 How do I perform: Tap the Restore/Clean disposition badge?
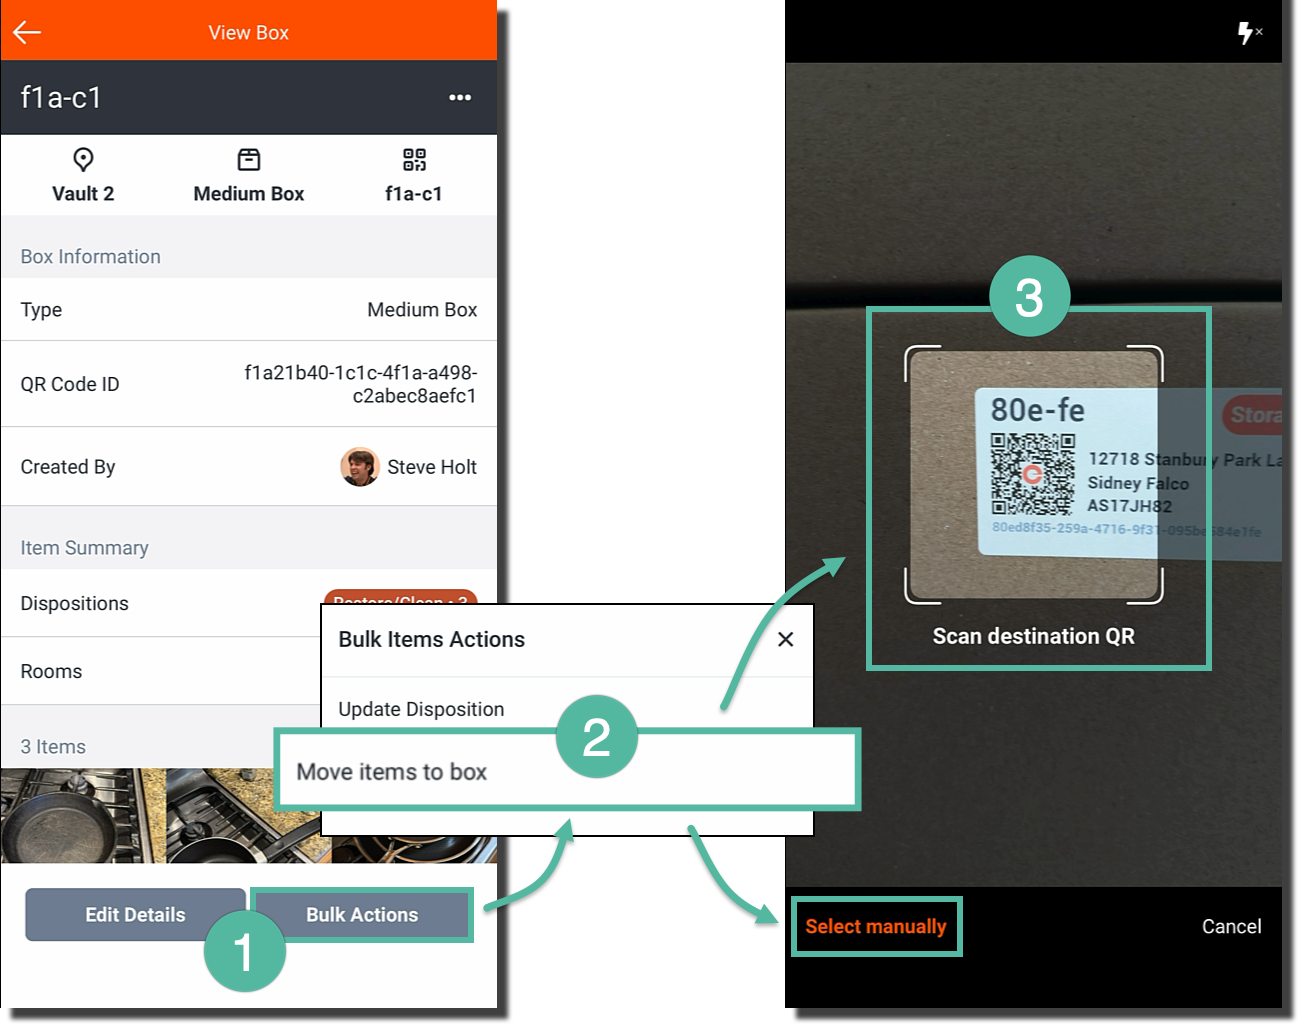coord(400,597)
